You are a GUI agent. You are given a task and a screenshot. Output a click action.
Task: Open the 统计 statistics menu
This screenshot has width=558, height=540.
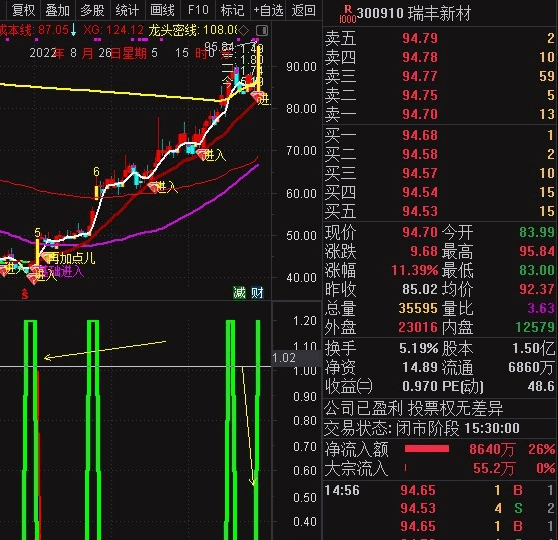[x=127, y=10]
